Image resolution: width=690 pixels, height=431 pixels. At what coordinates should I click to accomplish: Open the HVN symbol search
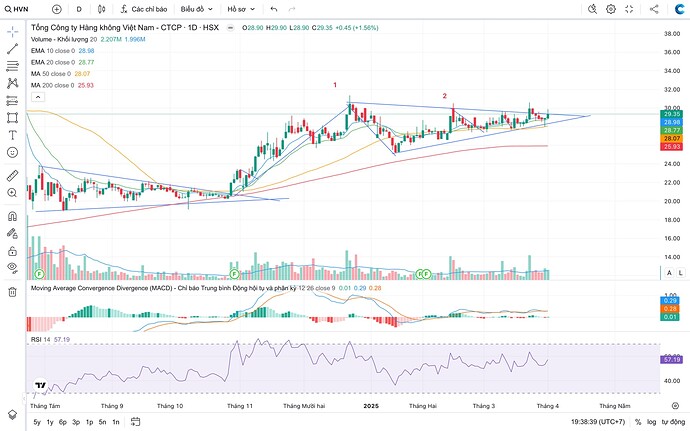click(16, 9)
